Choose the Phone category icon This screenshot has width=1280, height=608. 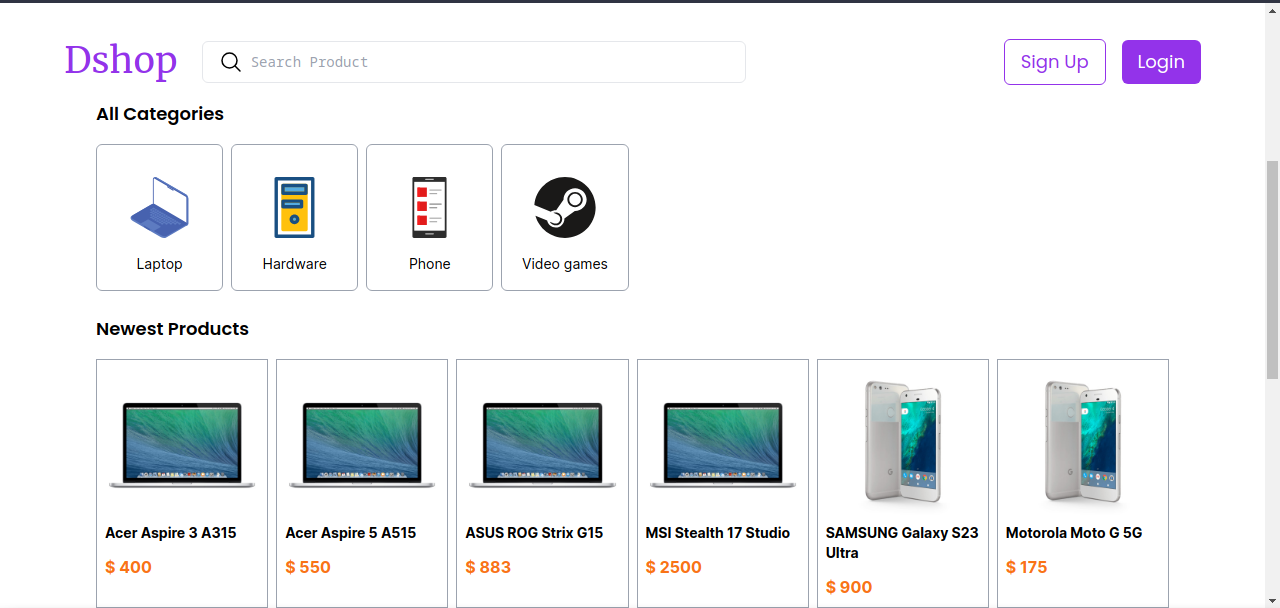(x=429, y=207)
